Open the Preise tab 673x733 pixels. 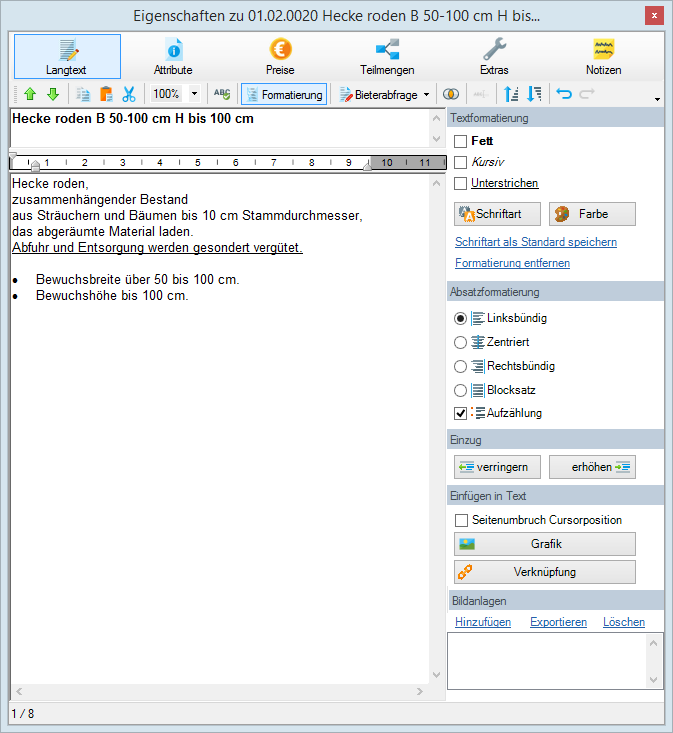(280, 57)
